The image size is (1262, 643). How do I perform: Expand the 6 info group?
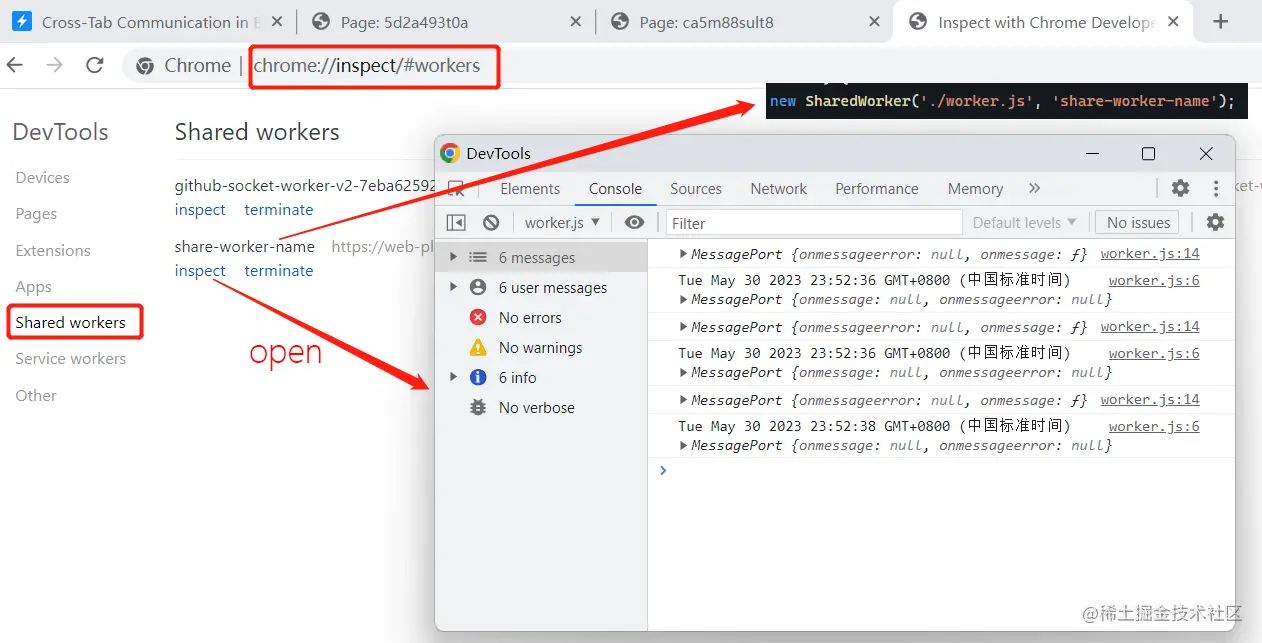(454, 377)
